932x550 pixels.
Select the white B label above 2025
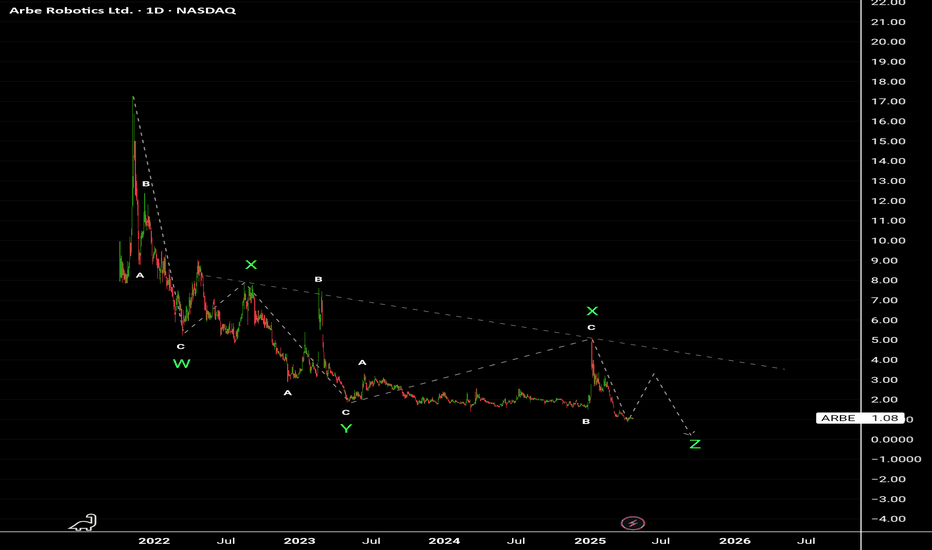click(x=586, y=422)
